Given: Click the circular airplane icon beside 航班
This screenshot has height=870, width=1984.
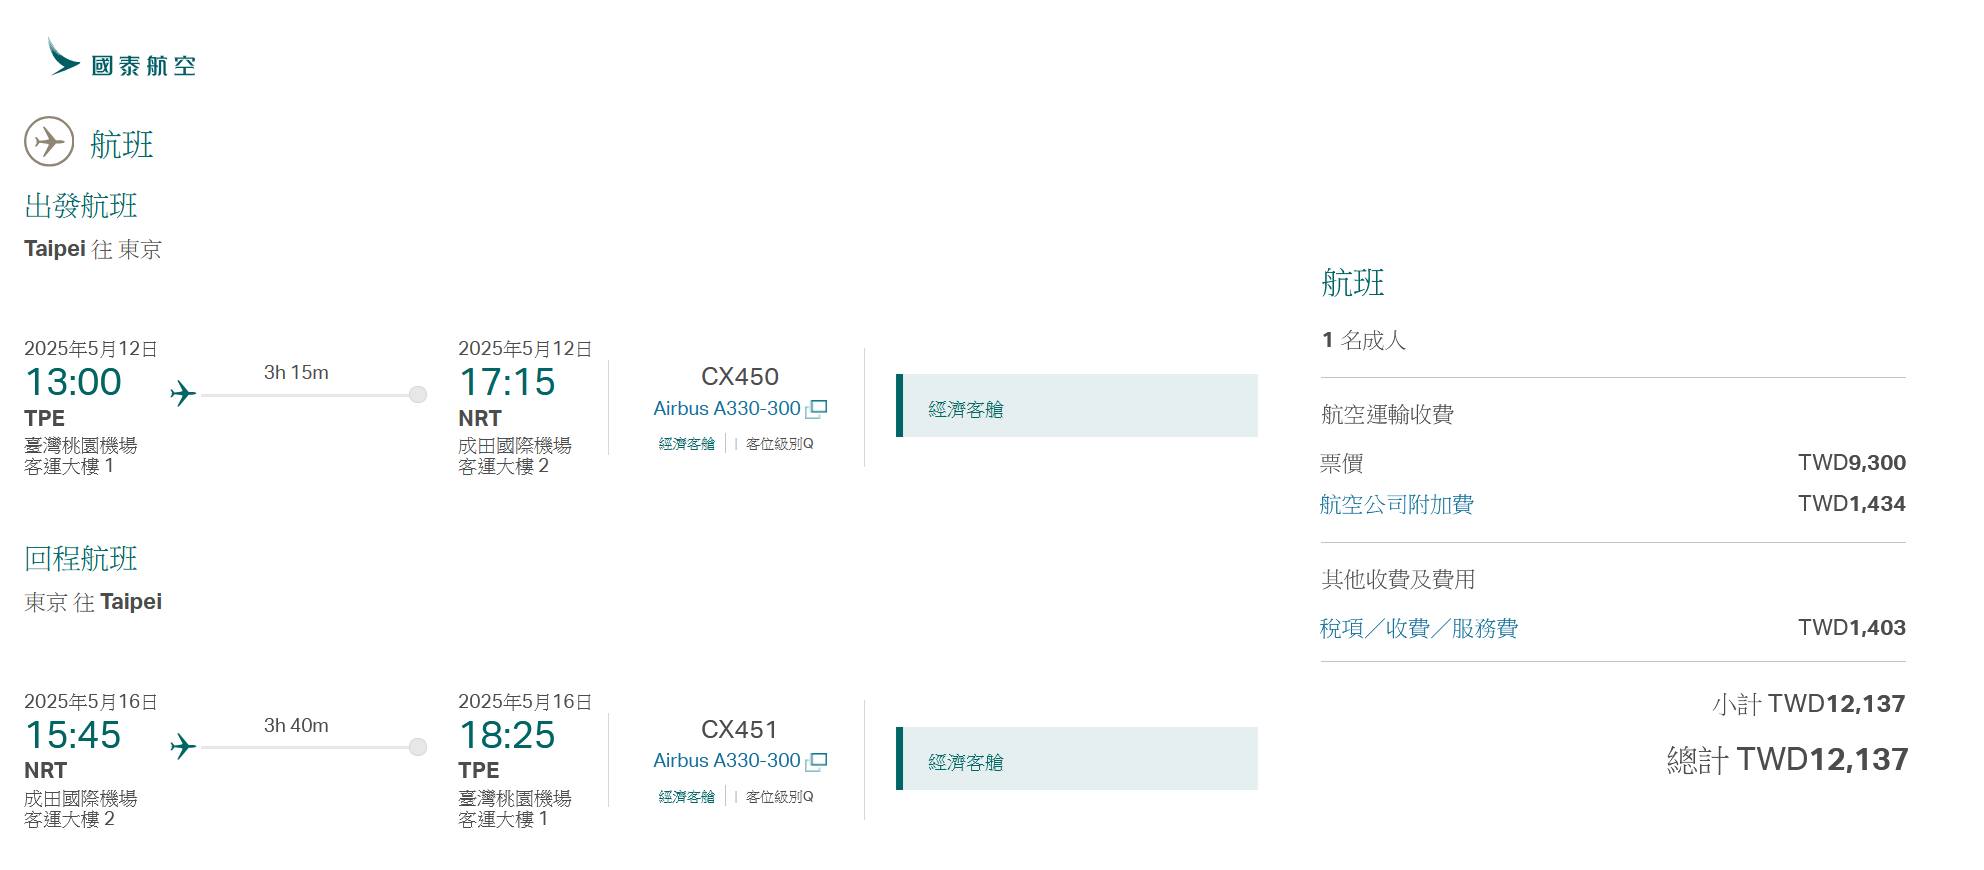Looking at the screenshot, I should point(49,141).
